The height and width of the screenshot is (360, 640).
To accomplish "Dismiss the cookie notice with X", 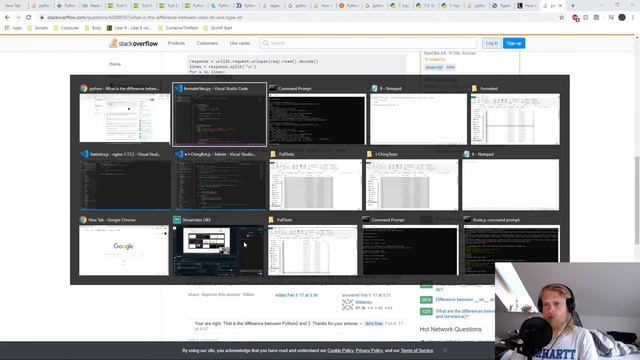I will (444, 350).
